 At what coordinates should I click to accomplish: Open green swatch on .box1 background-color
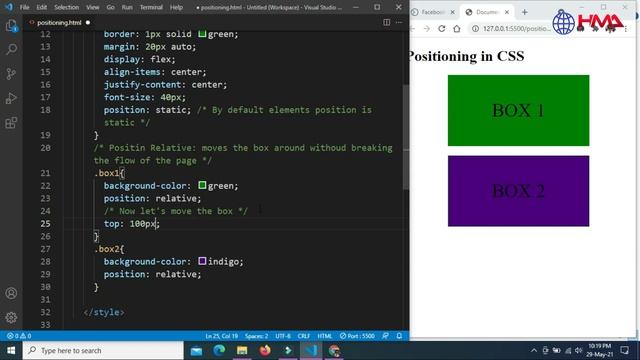[x=202, y=185]
